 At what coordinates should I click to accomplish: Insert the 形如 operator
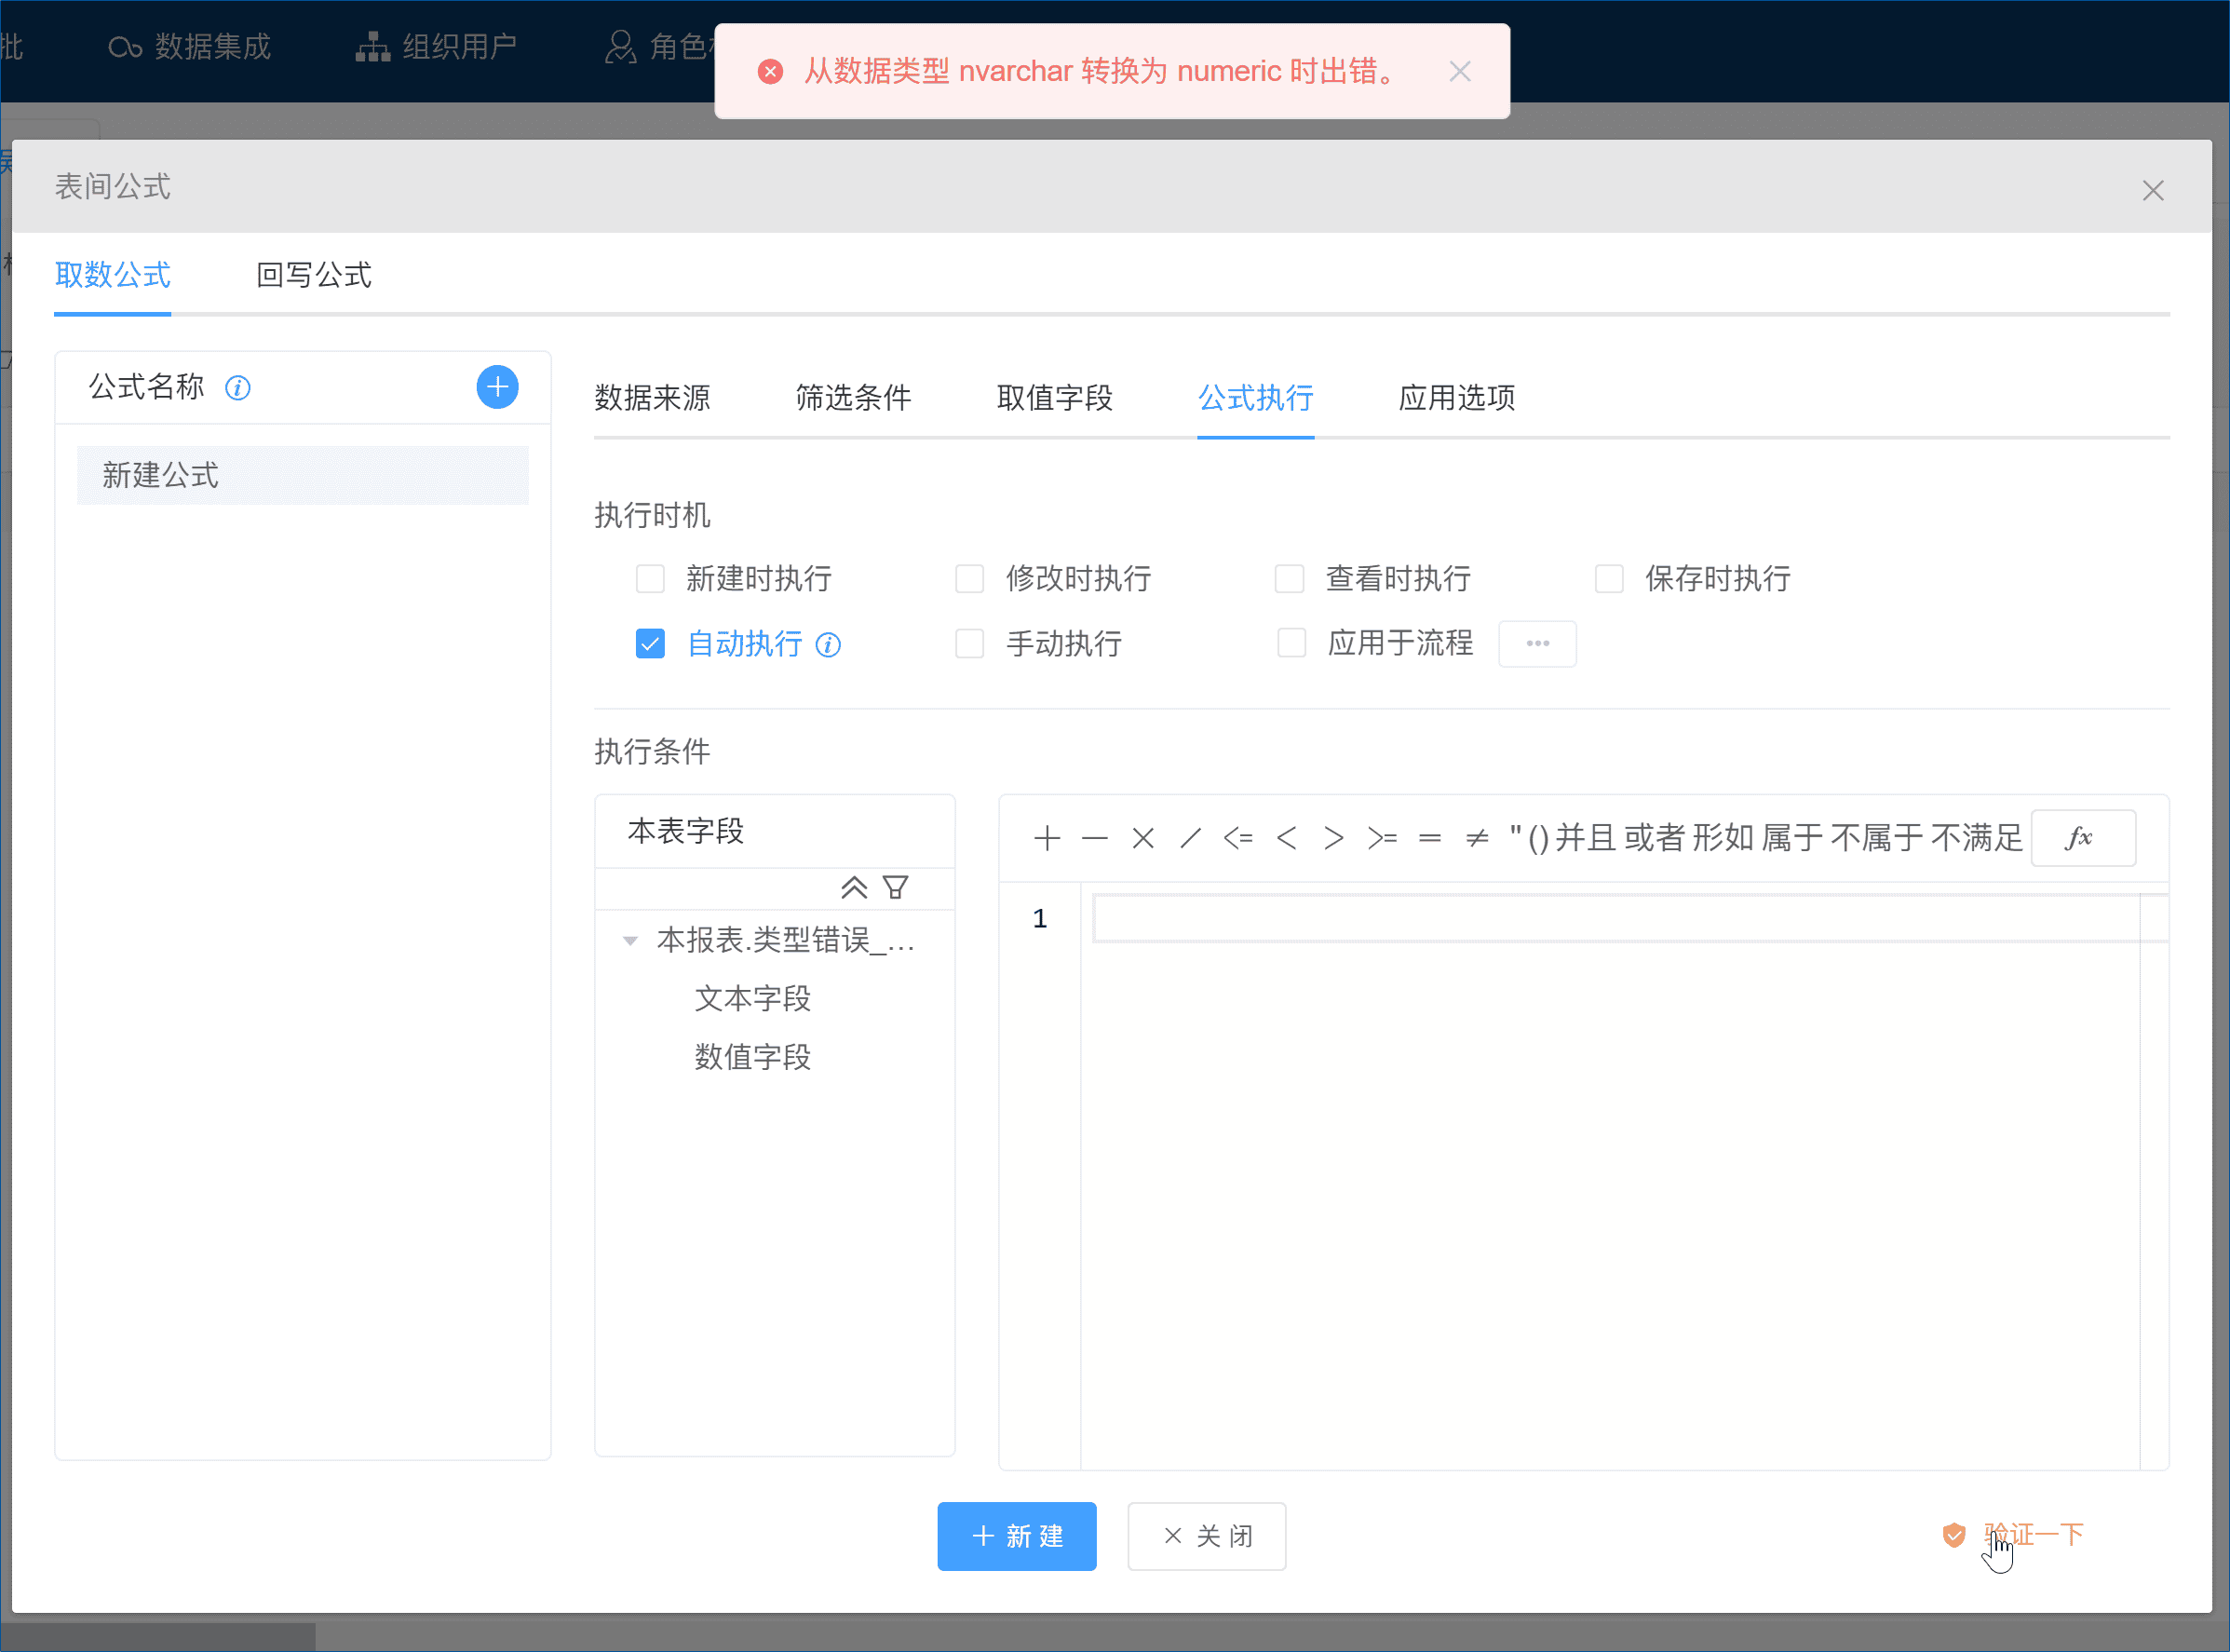click(x=1723, y=838)
